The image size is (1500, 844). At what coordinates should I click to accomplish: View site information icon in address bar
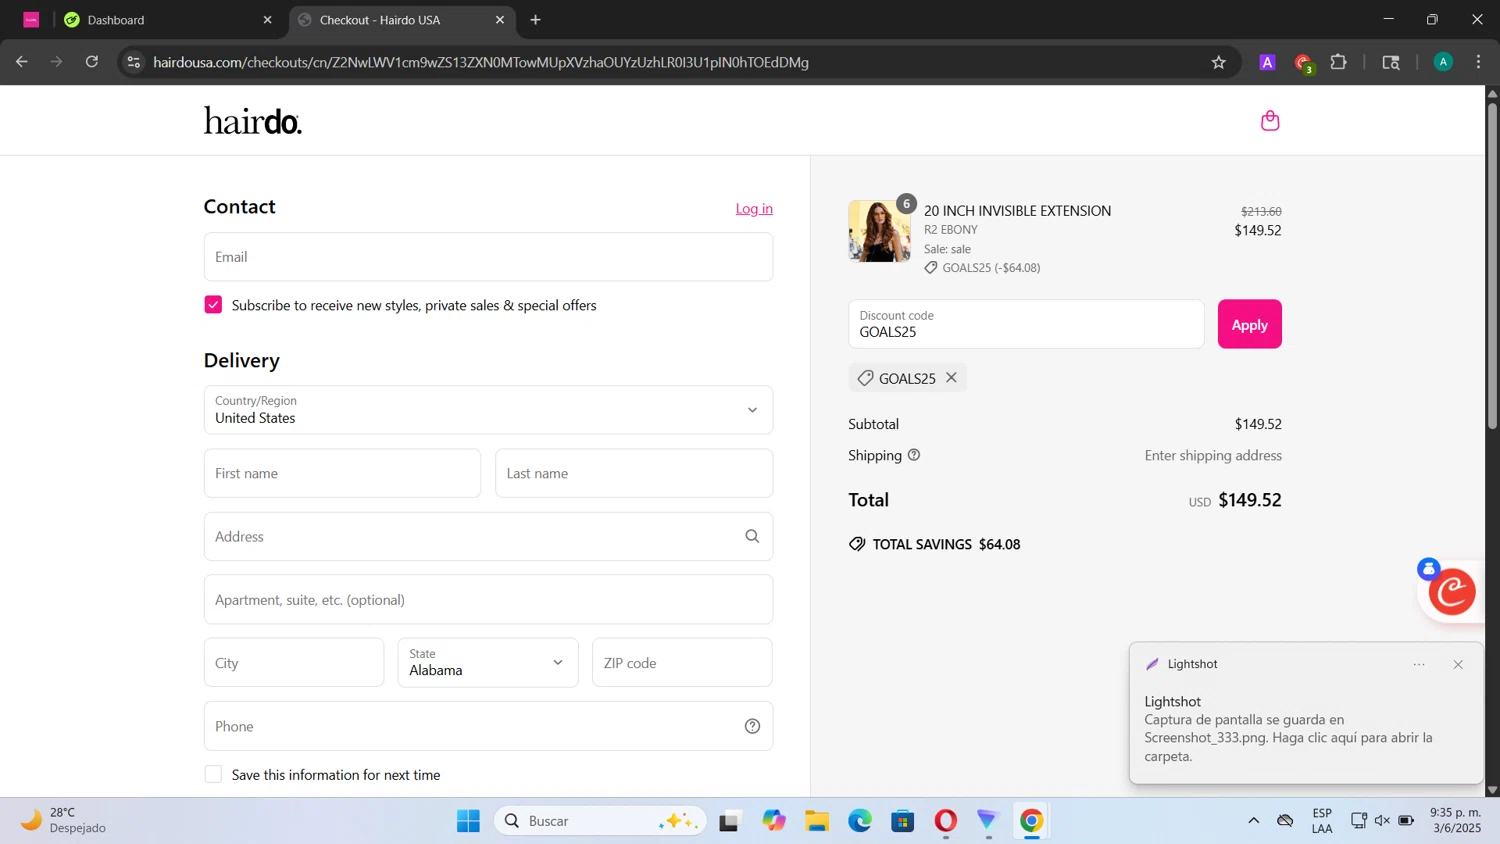tap(134, 62)
